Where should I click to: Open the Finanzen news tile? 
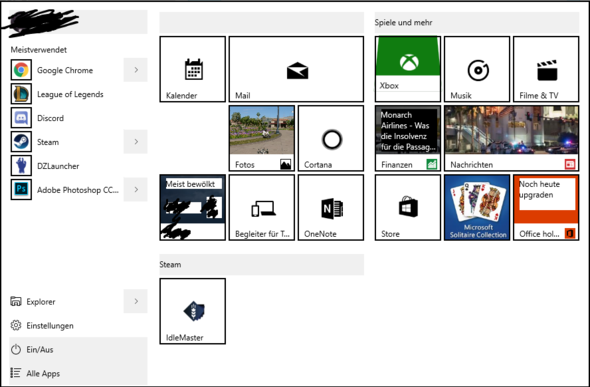tap(408, 138)
